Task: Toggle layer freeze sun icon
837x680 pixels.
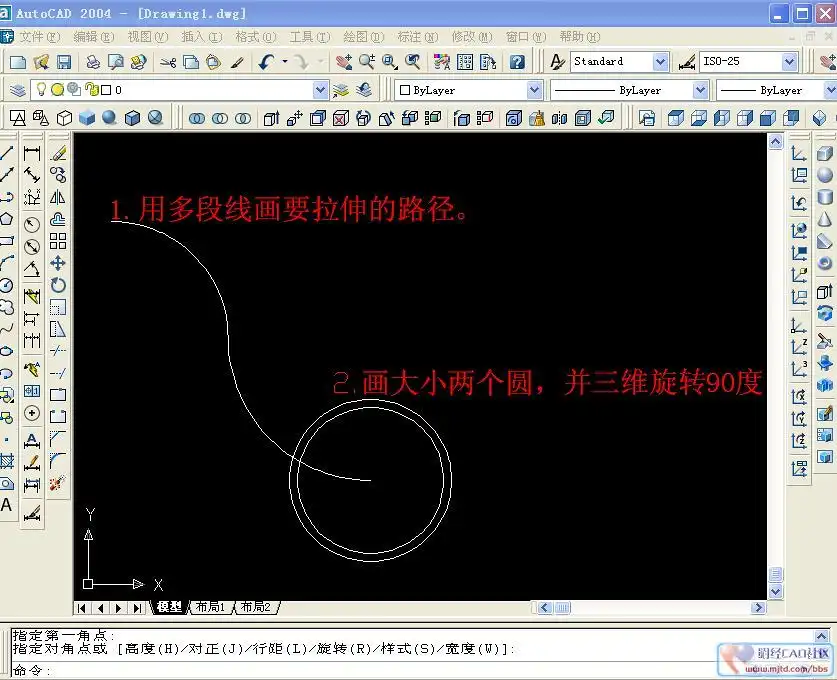Action: tap(57, 90)
